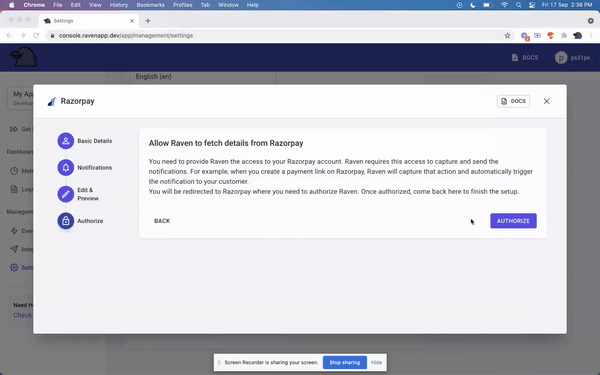
Task: Open the Apple menu
Action: (11, 5)
